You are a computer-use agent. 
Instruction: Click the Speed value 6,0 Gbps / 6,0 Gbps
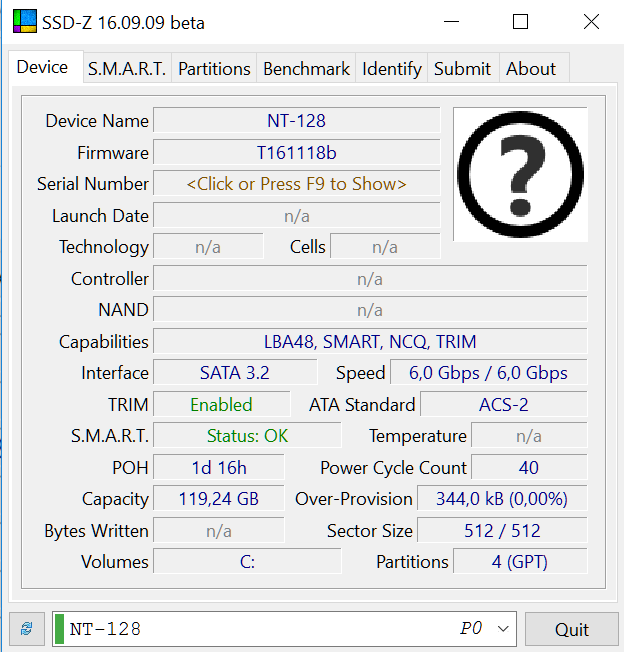click(x=488, y=373)
